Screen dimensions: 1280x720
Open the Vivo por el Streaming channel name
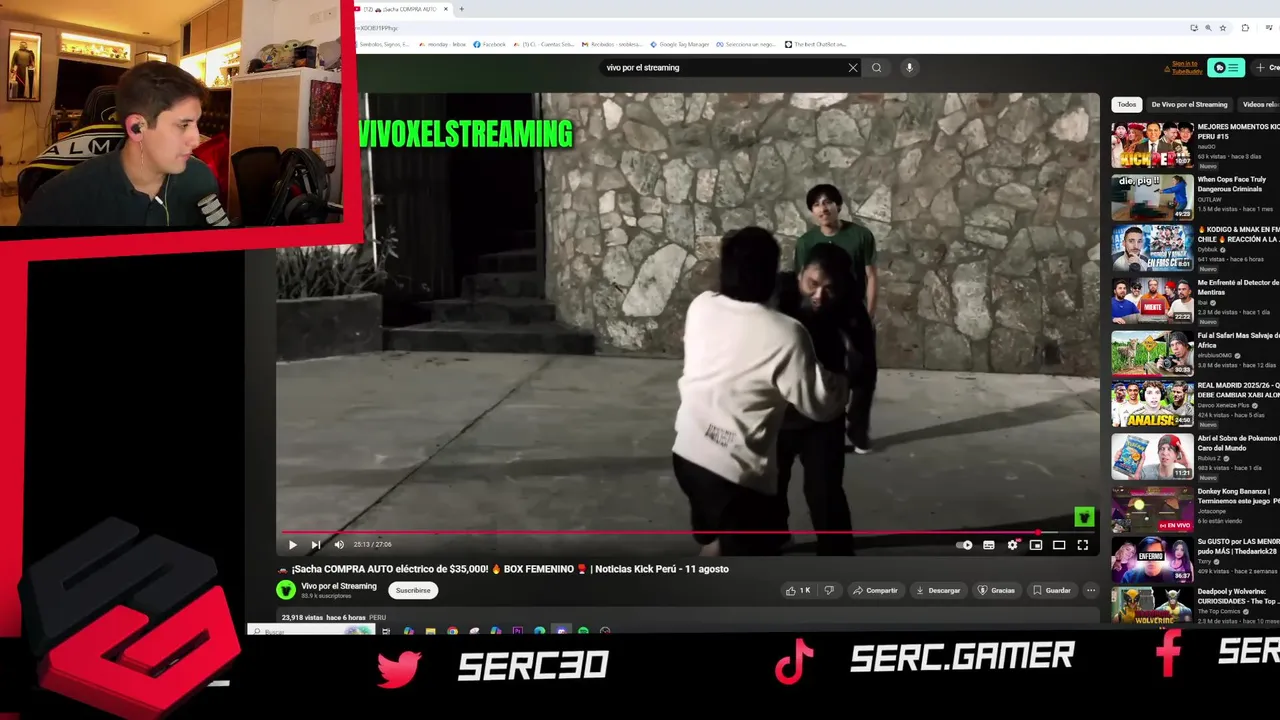339,586
